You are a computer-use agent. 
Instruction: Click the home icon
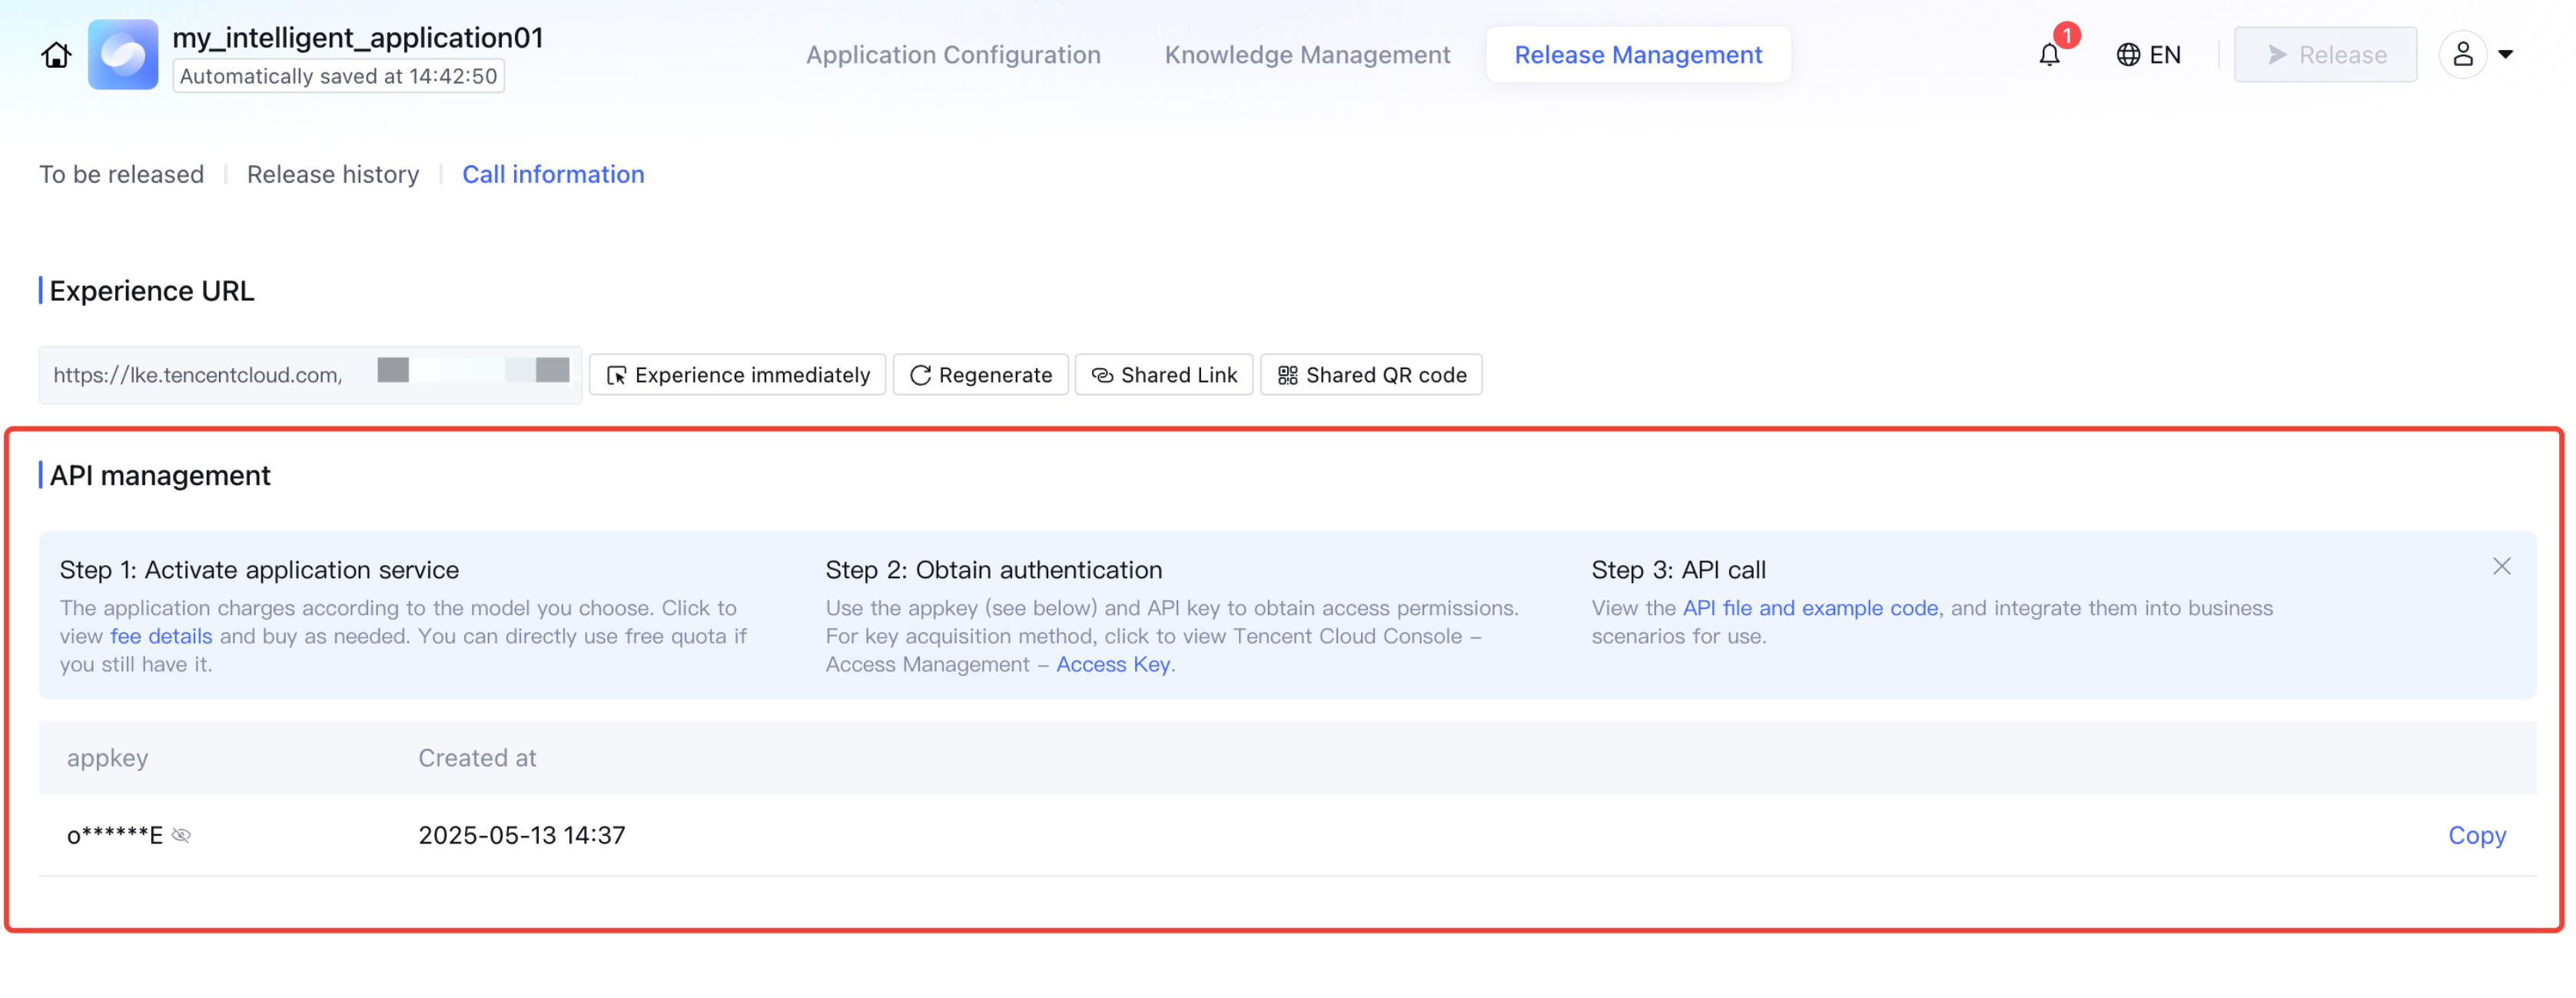(56, 55)
